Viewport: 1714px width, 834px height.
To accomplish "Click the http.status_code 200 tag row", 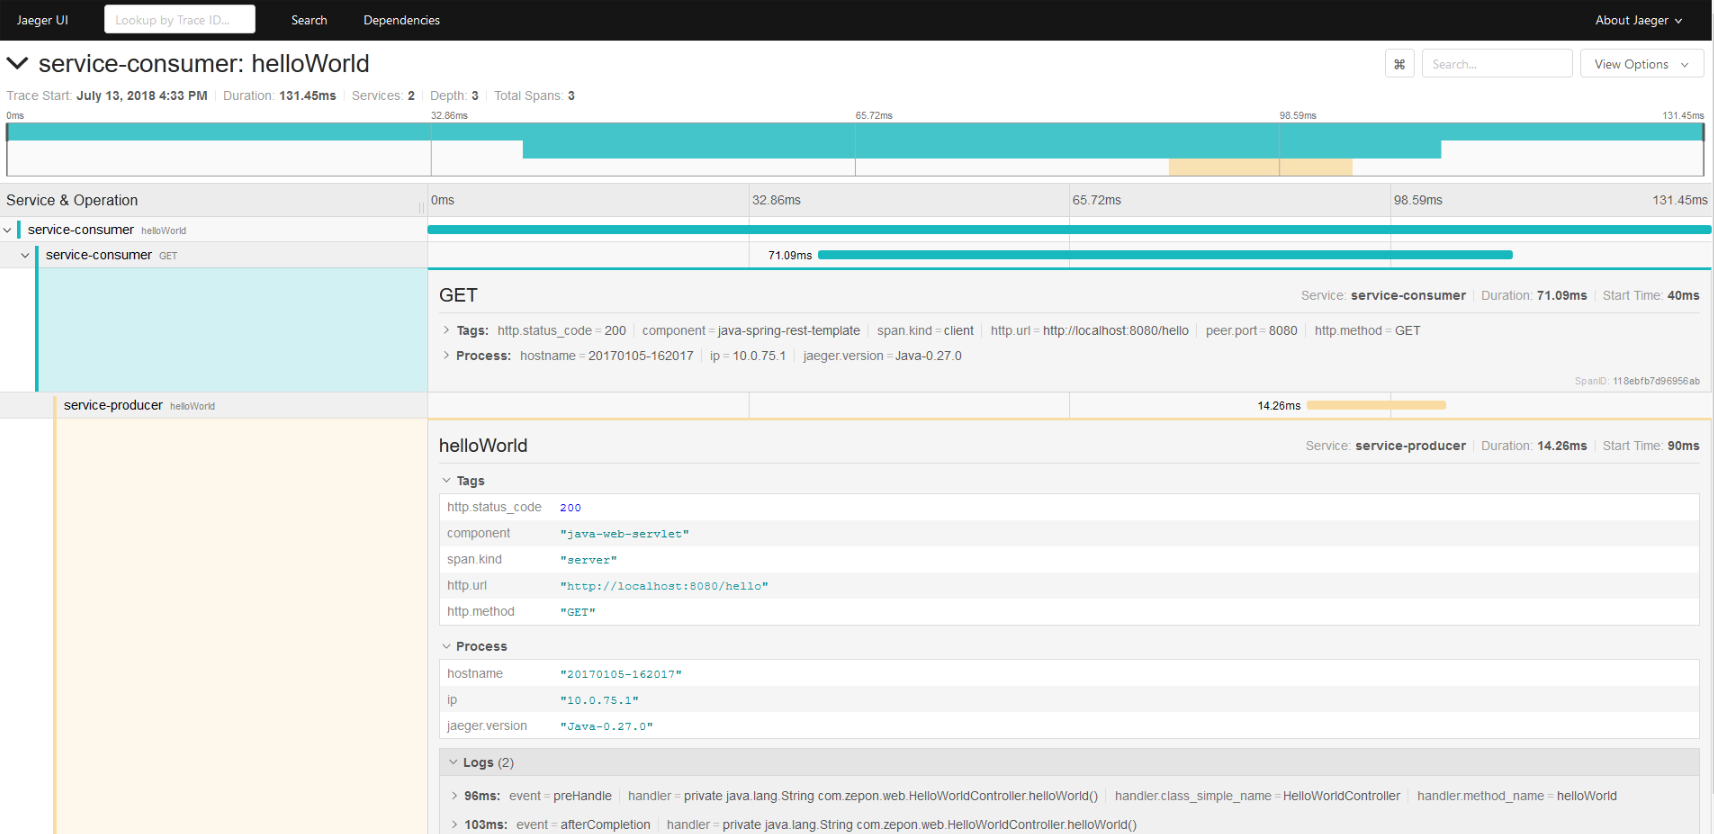I will pos(1069,507).
